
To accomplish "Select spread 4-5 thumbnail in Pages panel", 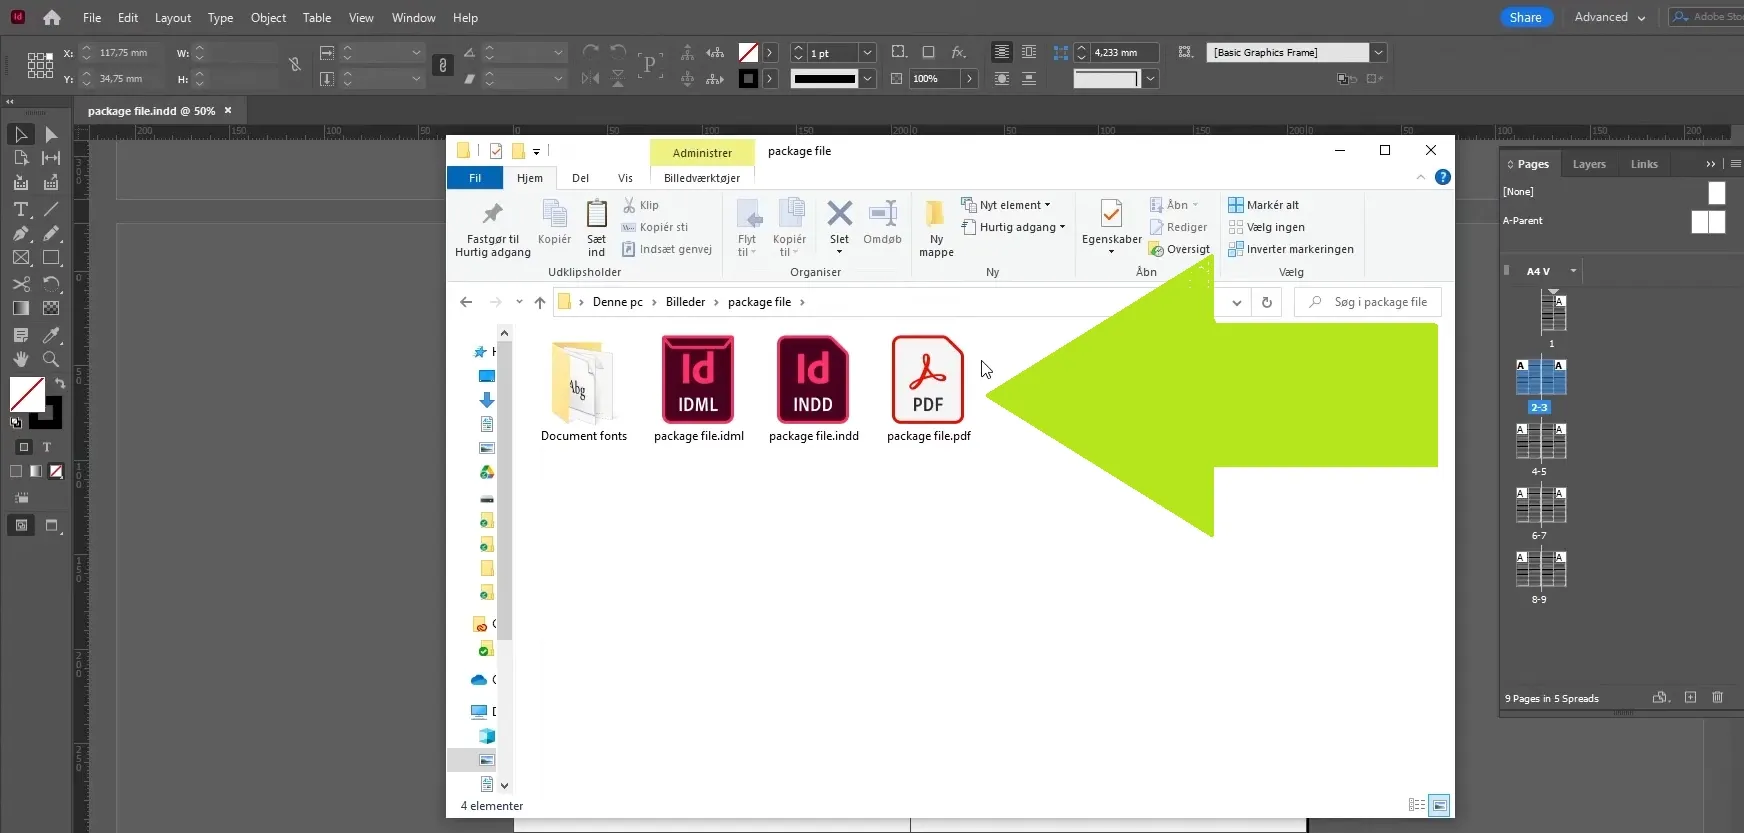I will click(1540, 441).
